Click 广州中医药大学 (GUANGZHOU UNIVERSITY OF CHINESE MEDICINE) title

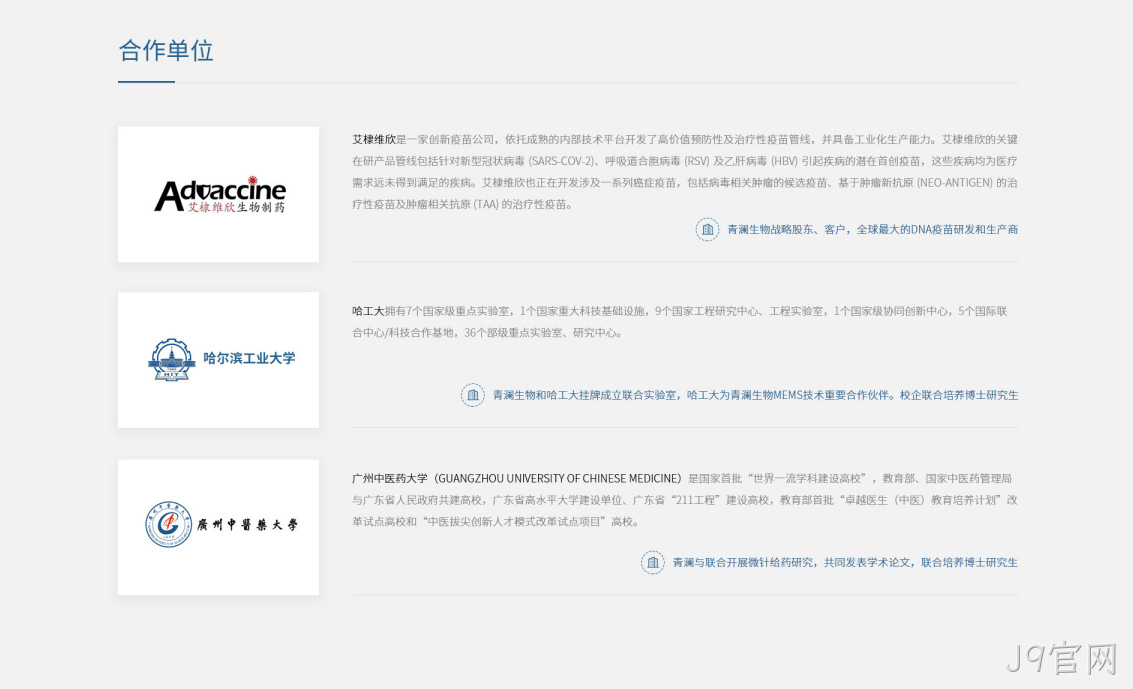(517, 478)
